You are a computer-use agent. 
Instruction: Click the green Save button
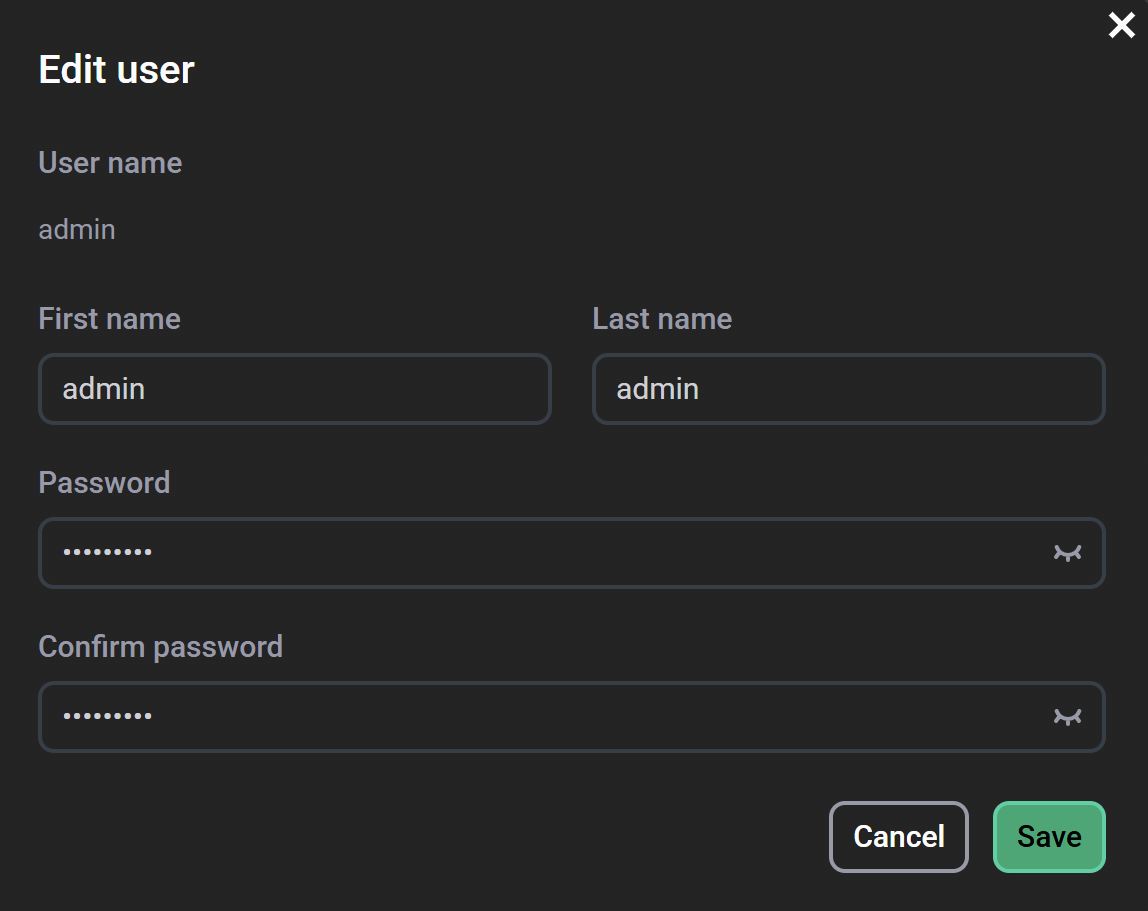pos(1048,836)
